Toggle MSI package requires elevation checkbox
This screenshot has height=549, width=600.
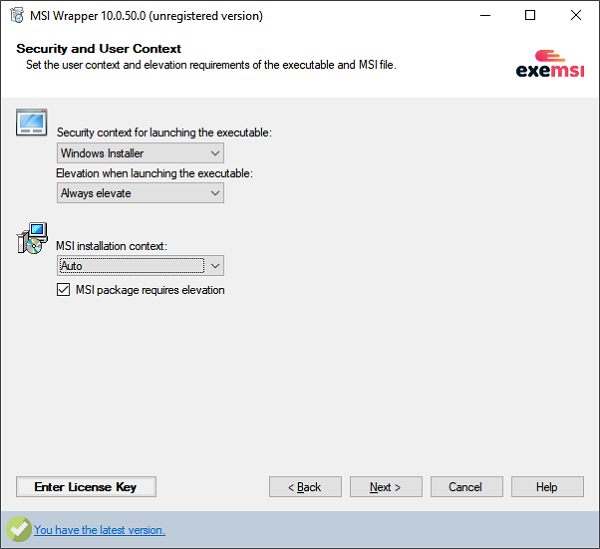click(65, 290)
